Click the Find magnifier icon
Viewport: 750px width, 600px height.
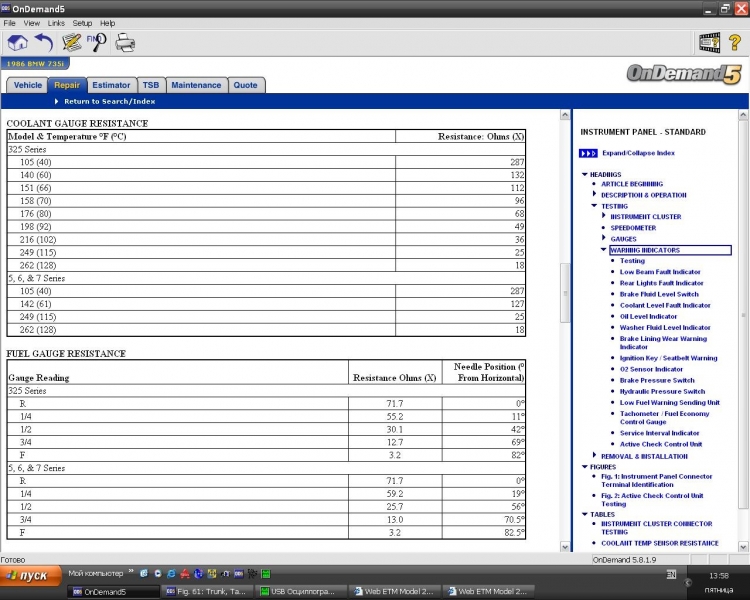98,42
